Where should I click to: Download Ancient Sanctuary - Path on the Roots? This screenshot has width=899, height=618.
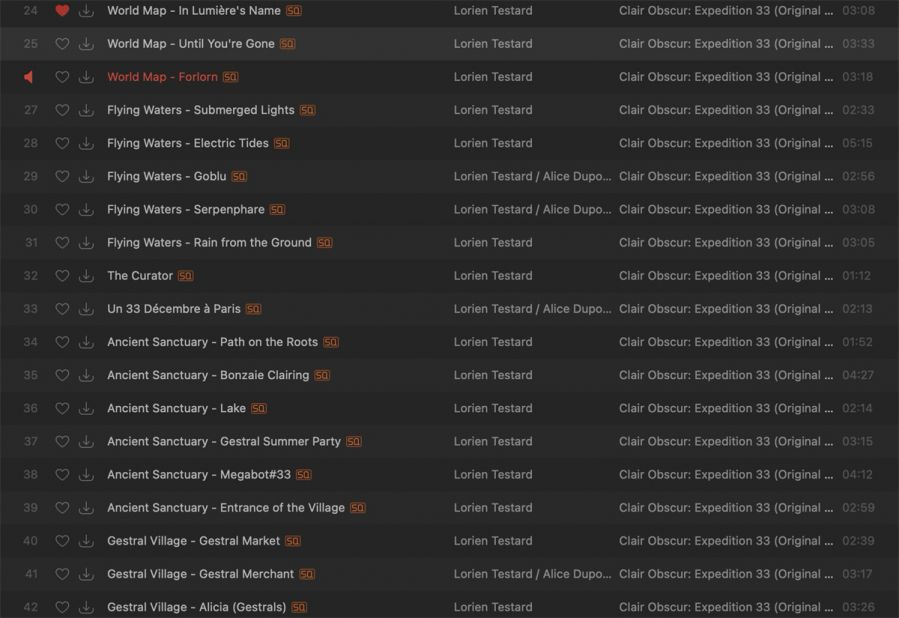[x=86, y=342]
